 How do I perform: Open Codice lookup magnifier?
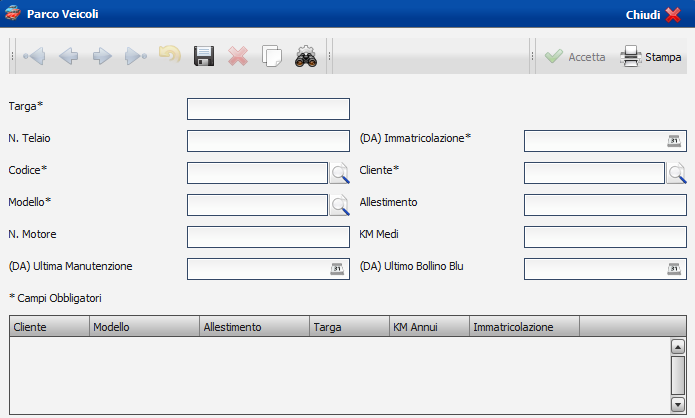pos(341,173)
